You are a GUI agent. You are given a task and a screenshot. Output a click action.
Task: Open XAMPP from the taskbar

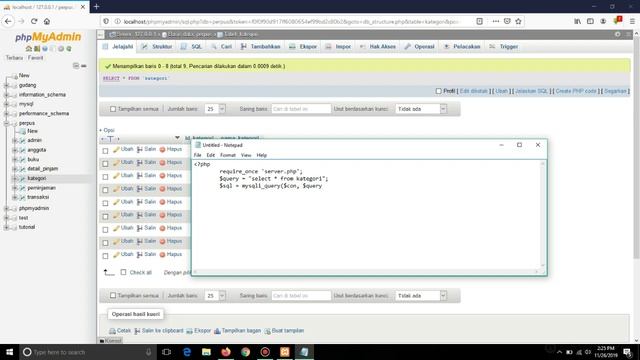click(284, 352)
